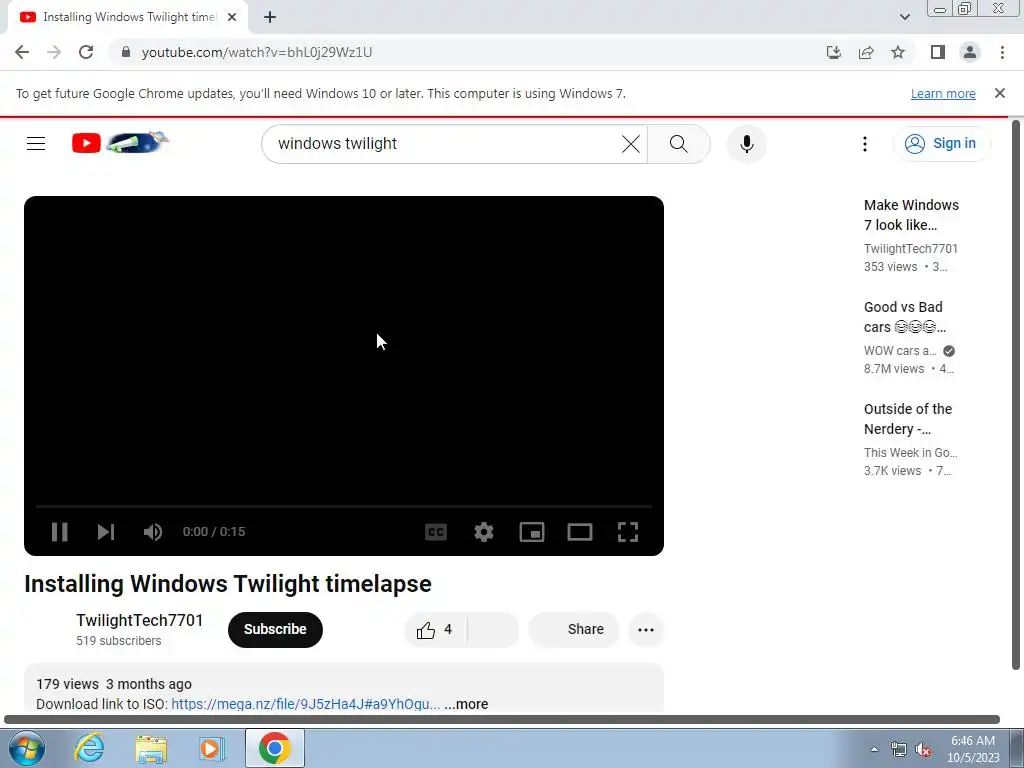Open a new tab
1024x768 pixels.
(x=270, y=17)
